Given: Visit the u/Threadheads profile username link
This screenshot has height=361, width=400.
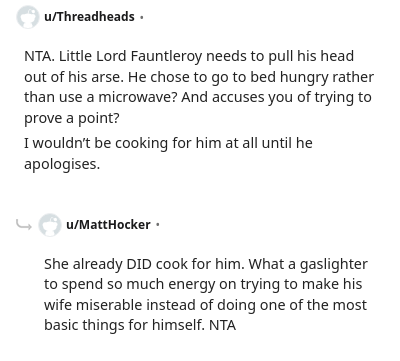Looking at the screenshot, I should 89,16.
